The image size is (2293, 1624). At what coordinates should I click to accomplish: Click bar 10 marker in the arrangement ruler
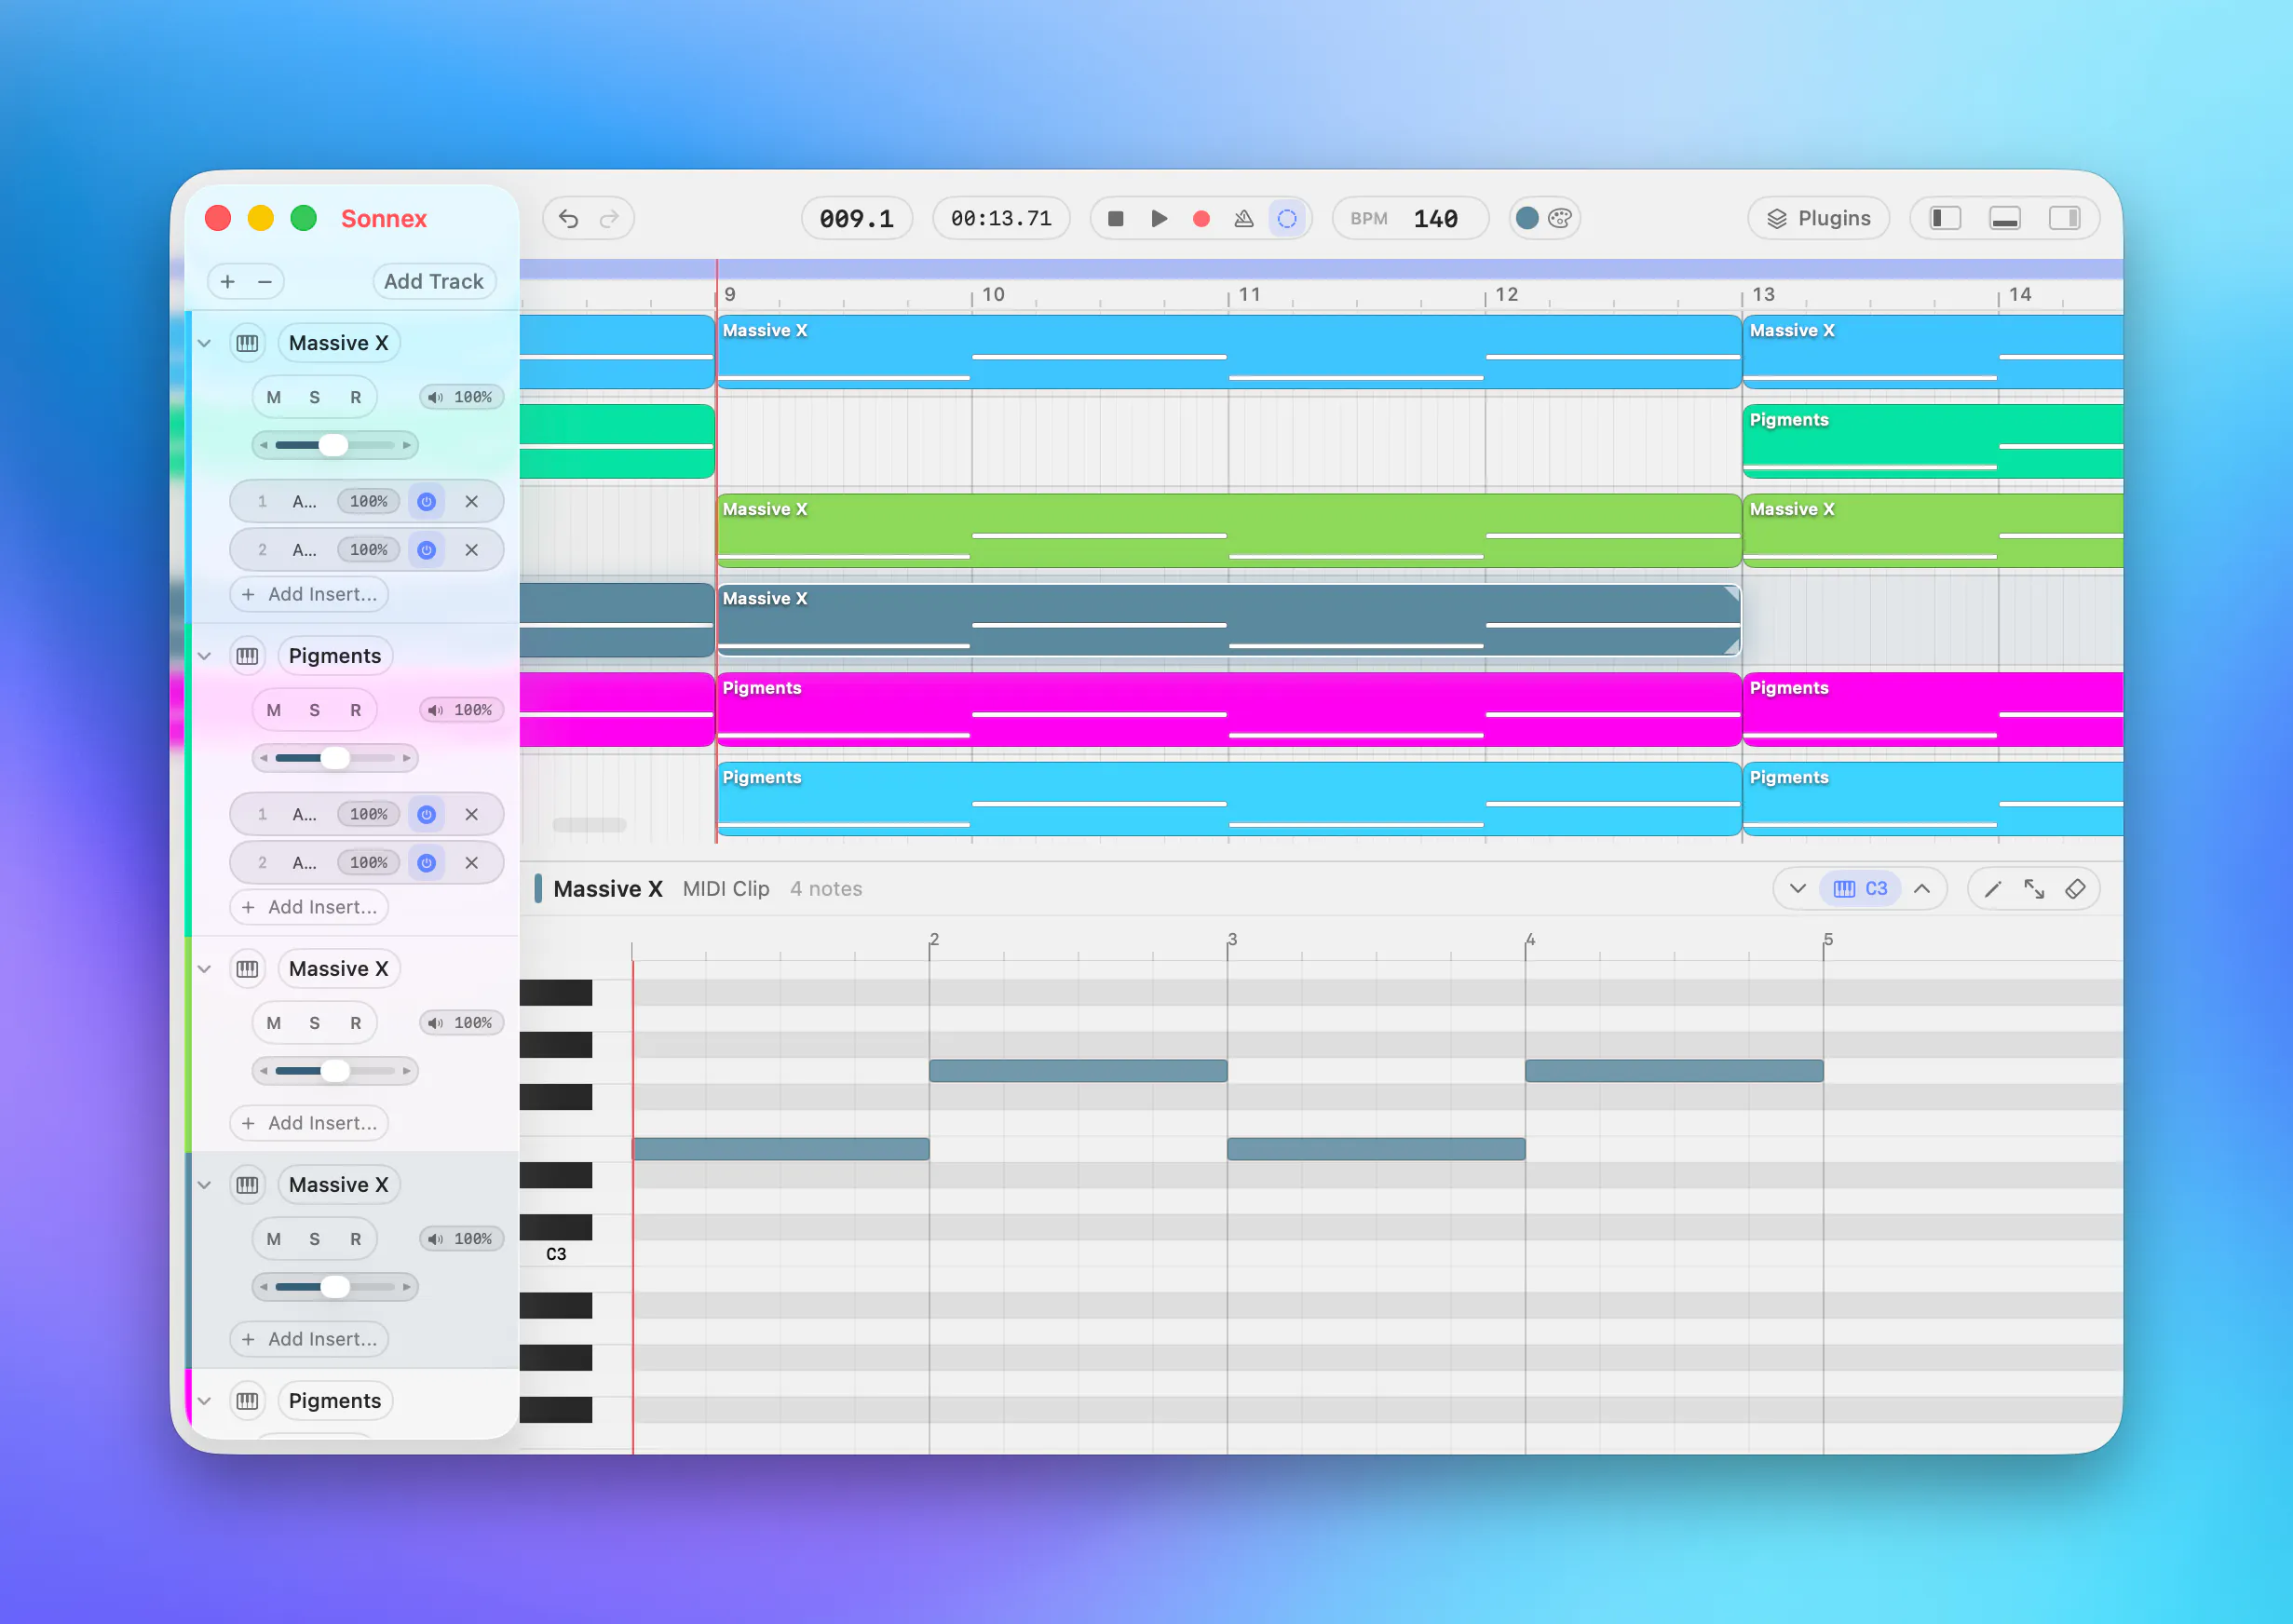[x=993, y=295]
